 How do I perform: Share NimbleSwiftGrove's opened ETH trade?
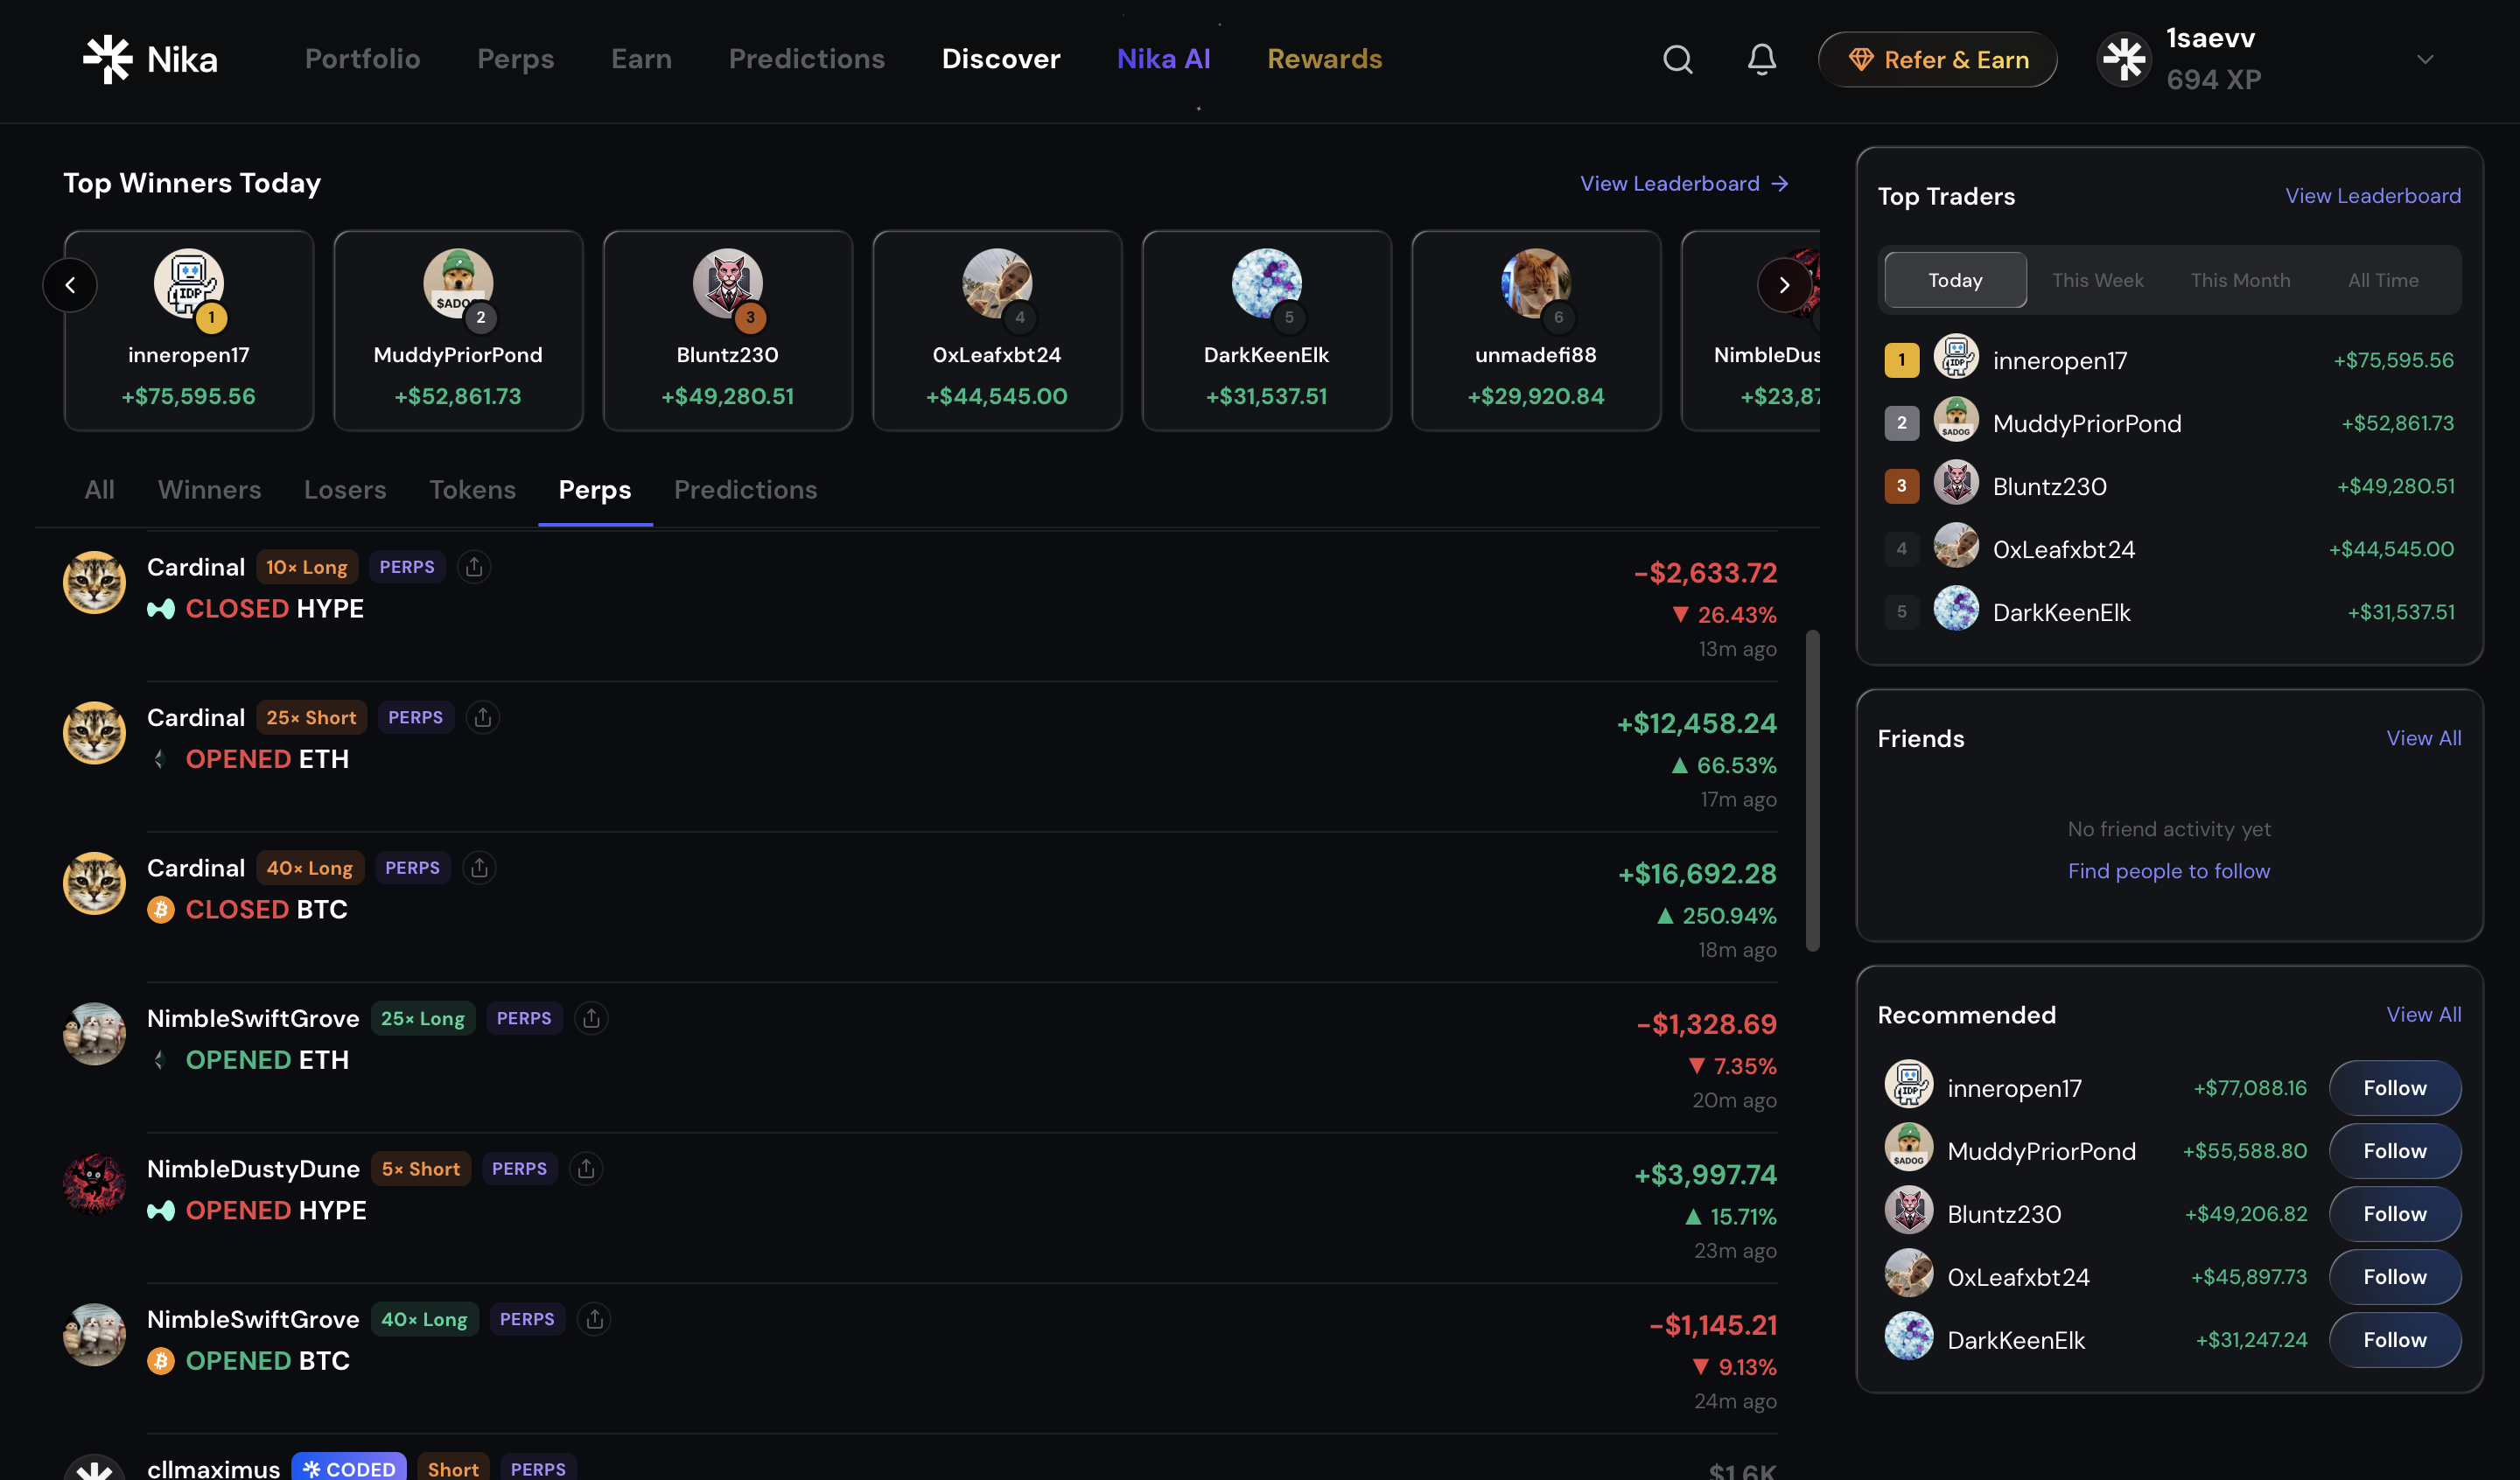click(x=592, y=1018)
